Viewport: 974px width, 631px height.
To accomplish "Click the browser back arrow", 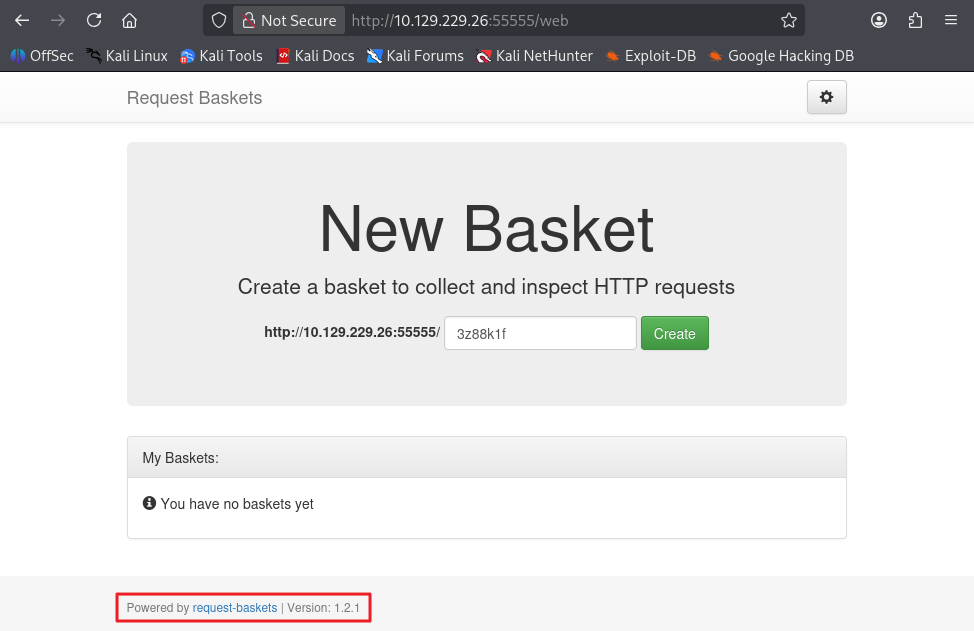I will pos(22,20).
